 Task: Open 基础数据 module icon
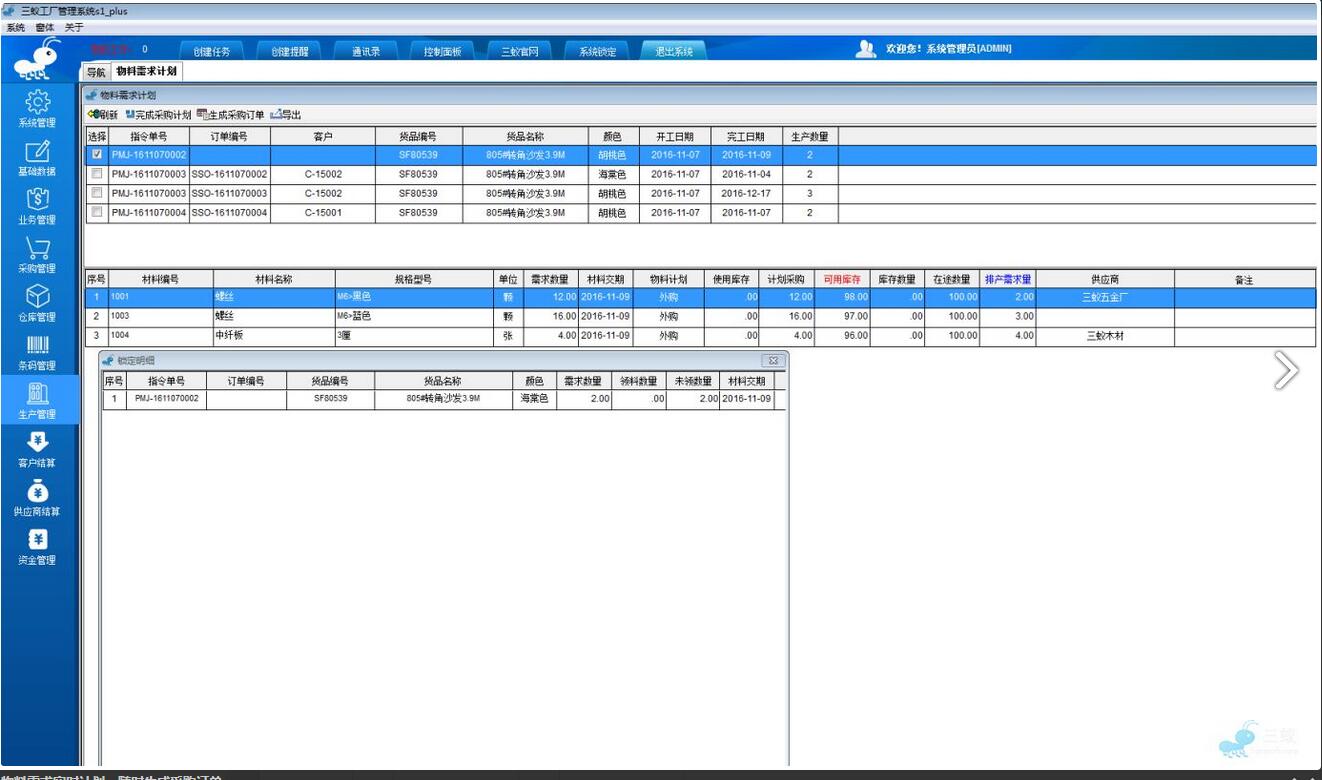(x=37, y=157)
